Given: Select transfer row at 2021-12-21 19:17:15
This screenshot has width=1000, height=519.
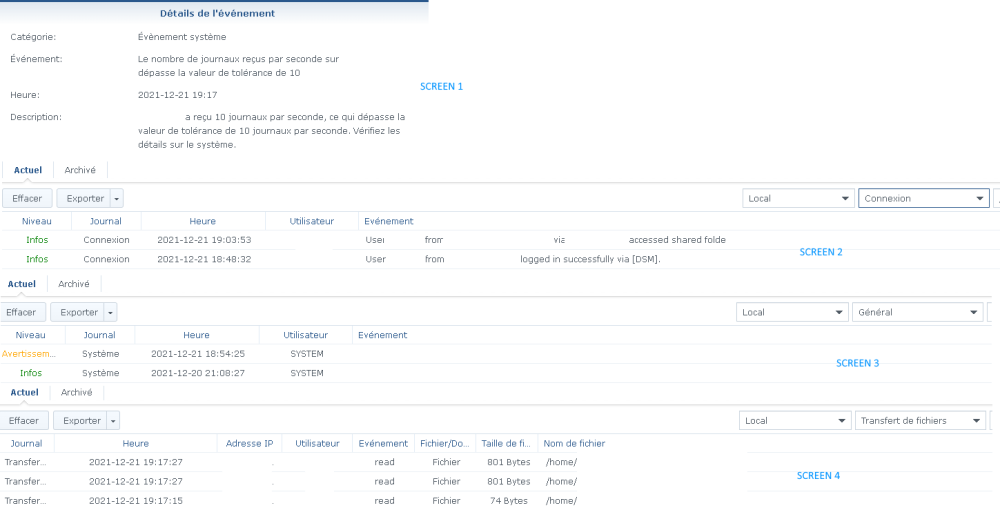Looking at the screenshot, I should click(496, 502).
